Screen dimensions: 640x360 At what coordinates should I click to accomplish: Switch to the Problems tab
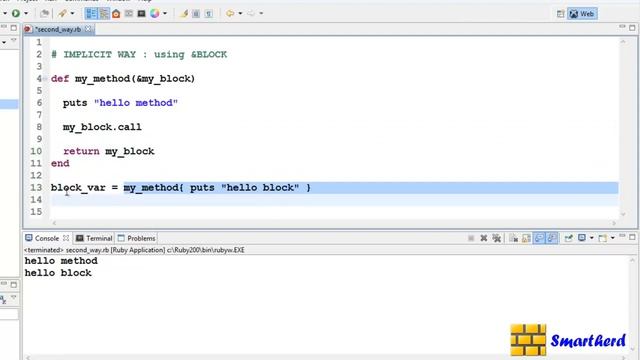[x=137, y=238]
